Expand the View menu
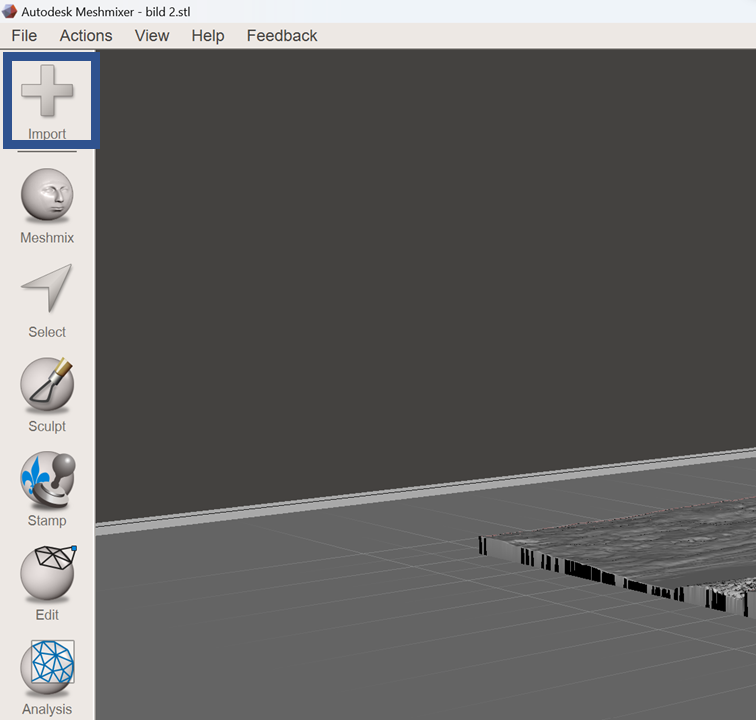The height and width of the screenshot is (720, 756). (152, 35)
